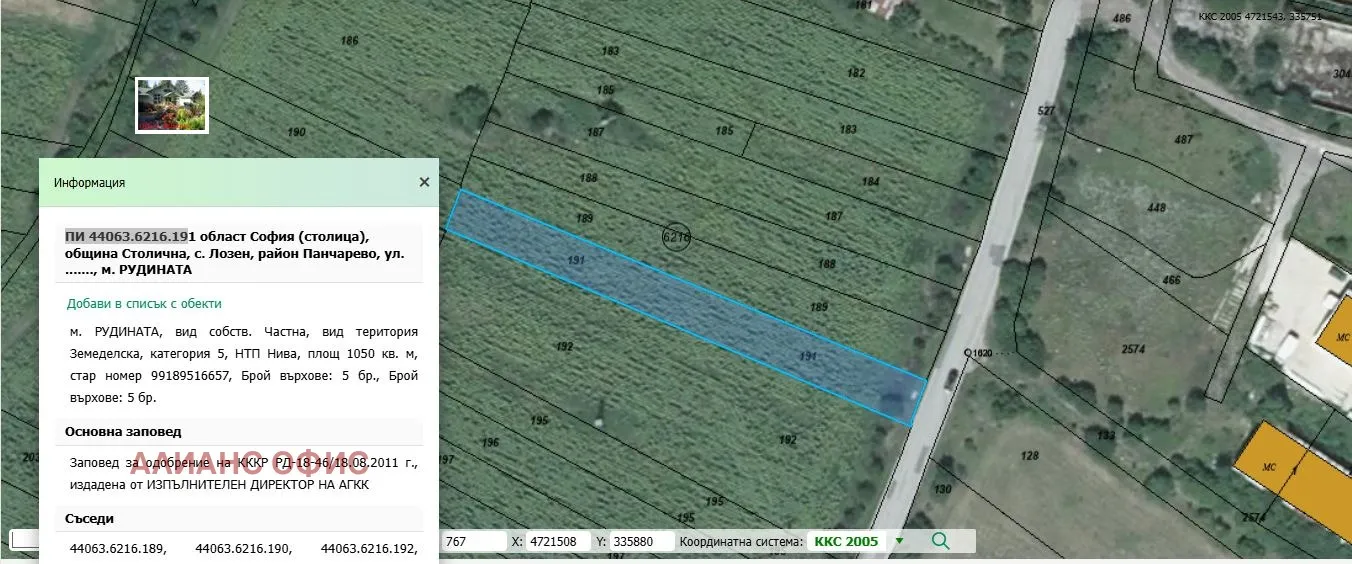Click the magnifier search icon in coordinate bar

(940, 541)
